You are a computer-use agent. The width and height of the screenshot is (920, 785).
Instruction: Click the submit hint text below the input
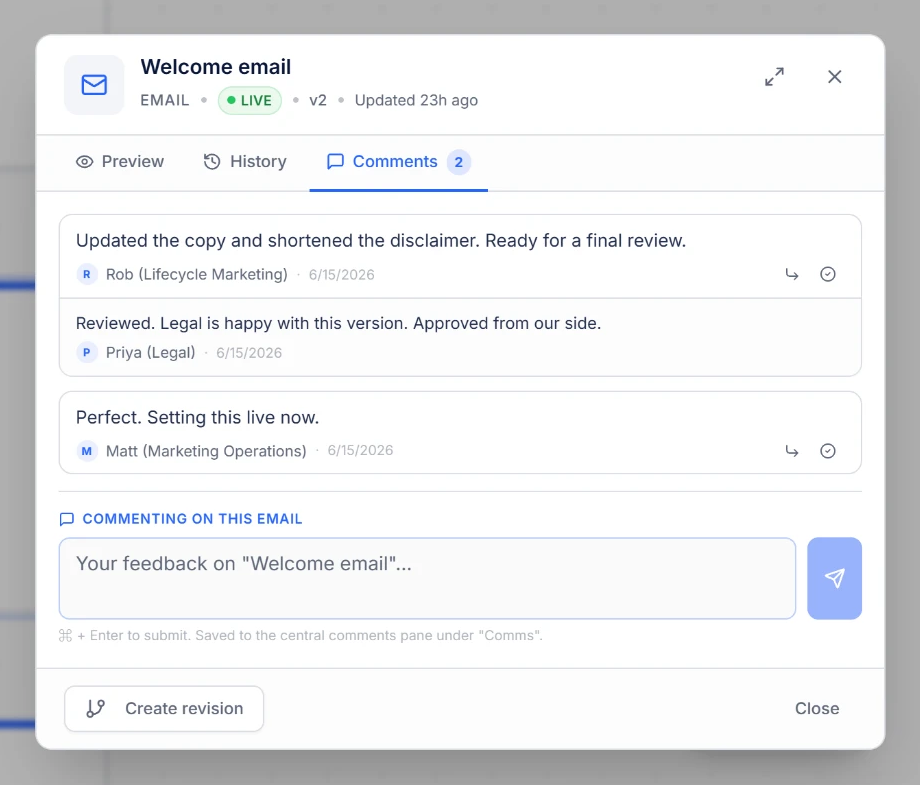[x=300, y=635]
